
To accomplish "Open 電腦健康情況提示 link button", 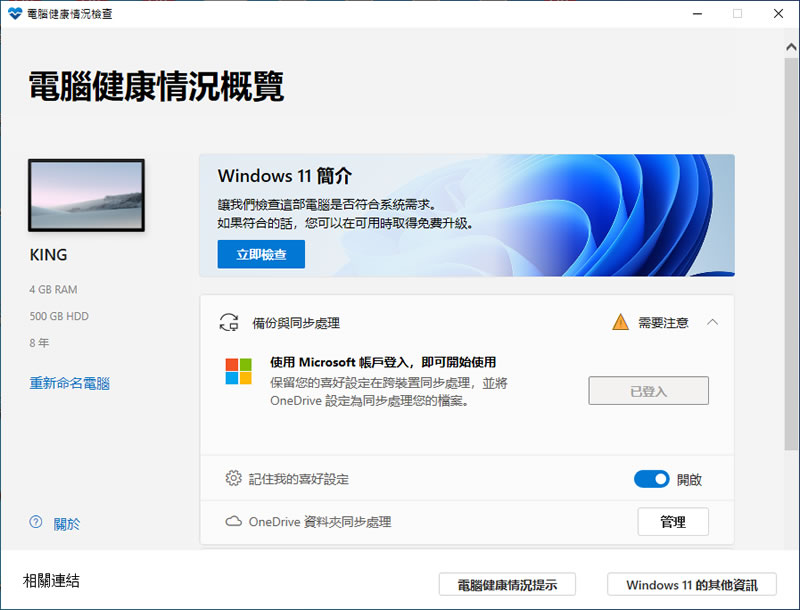I will 507,584.
